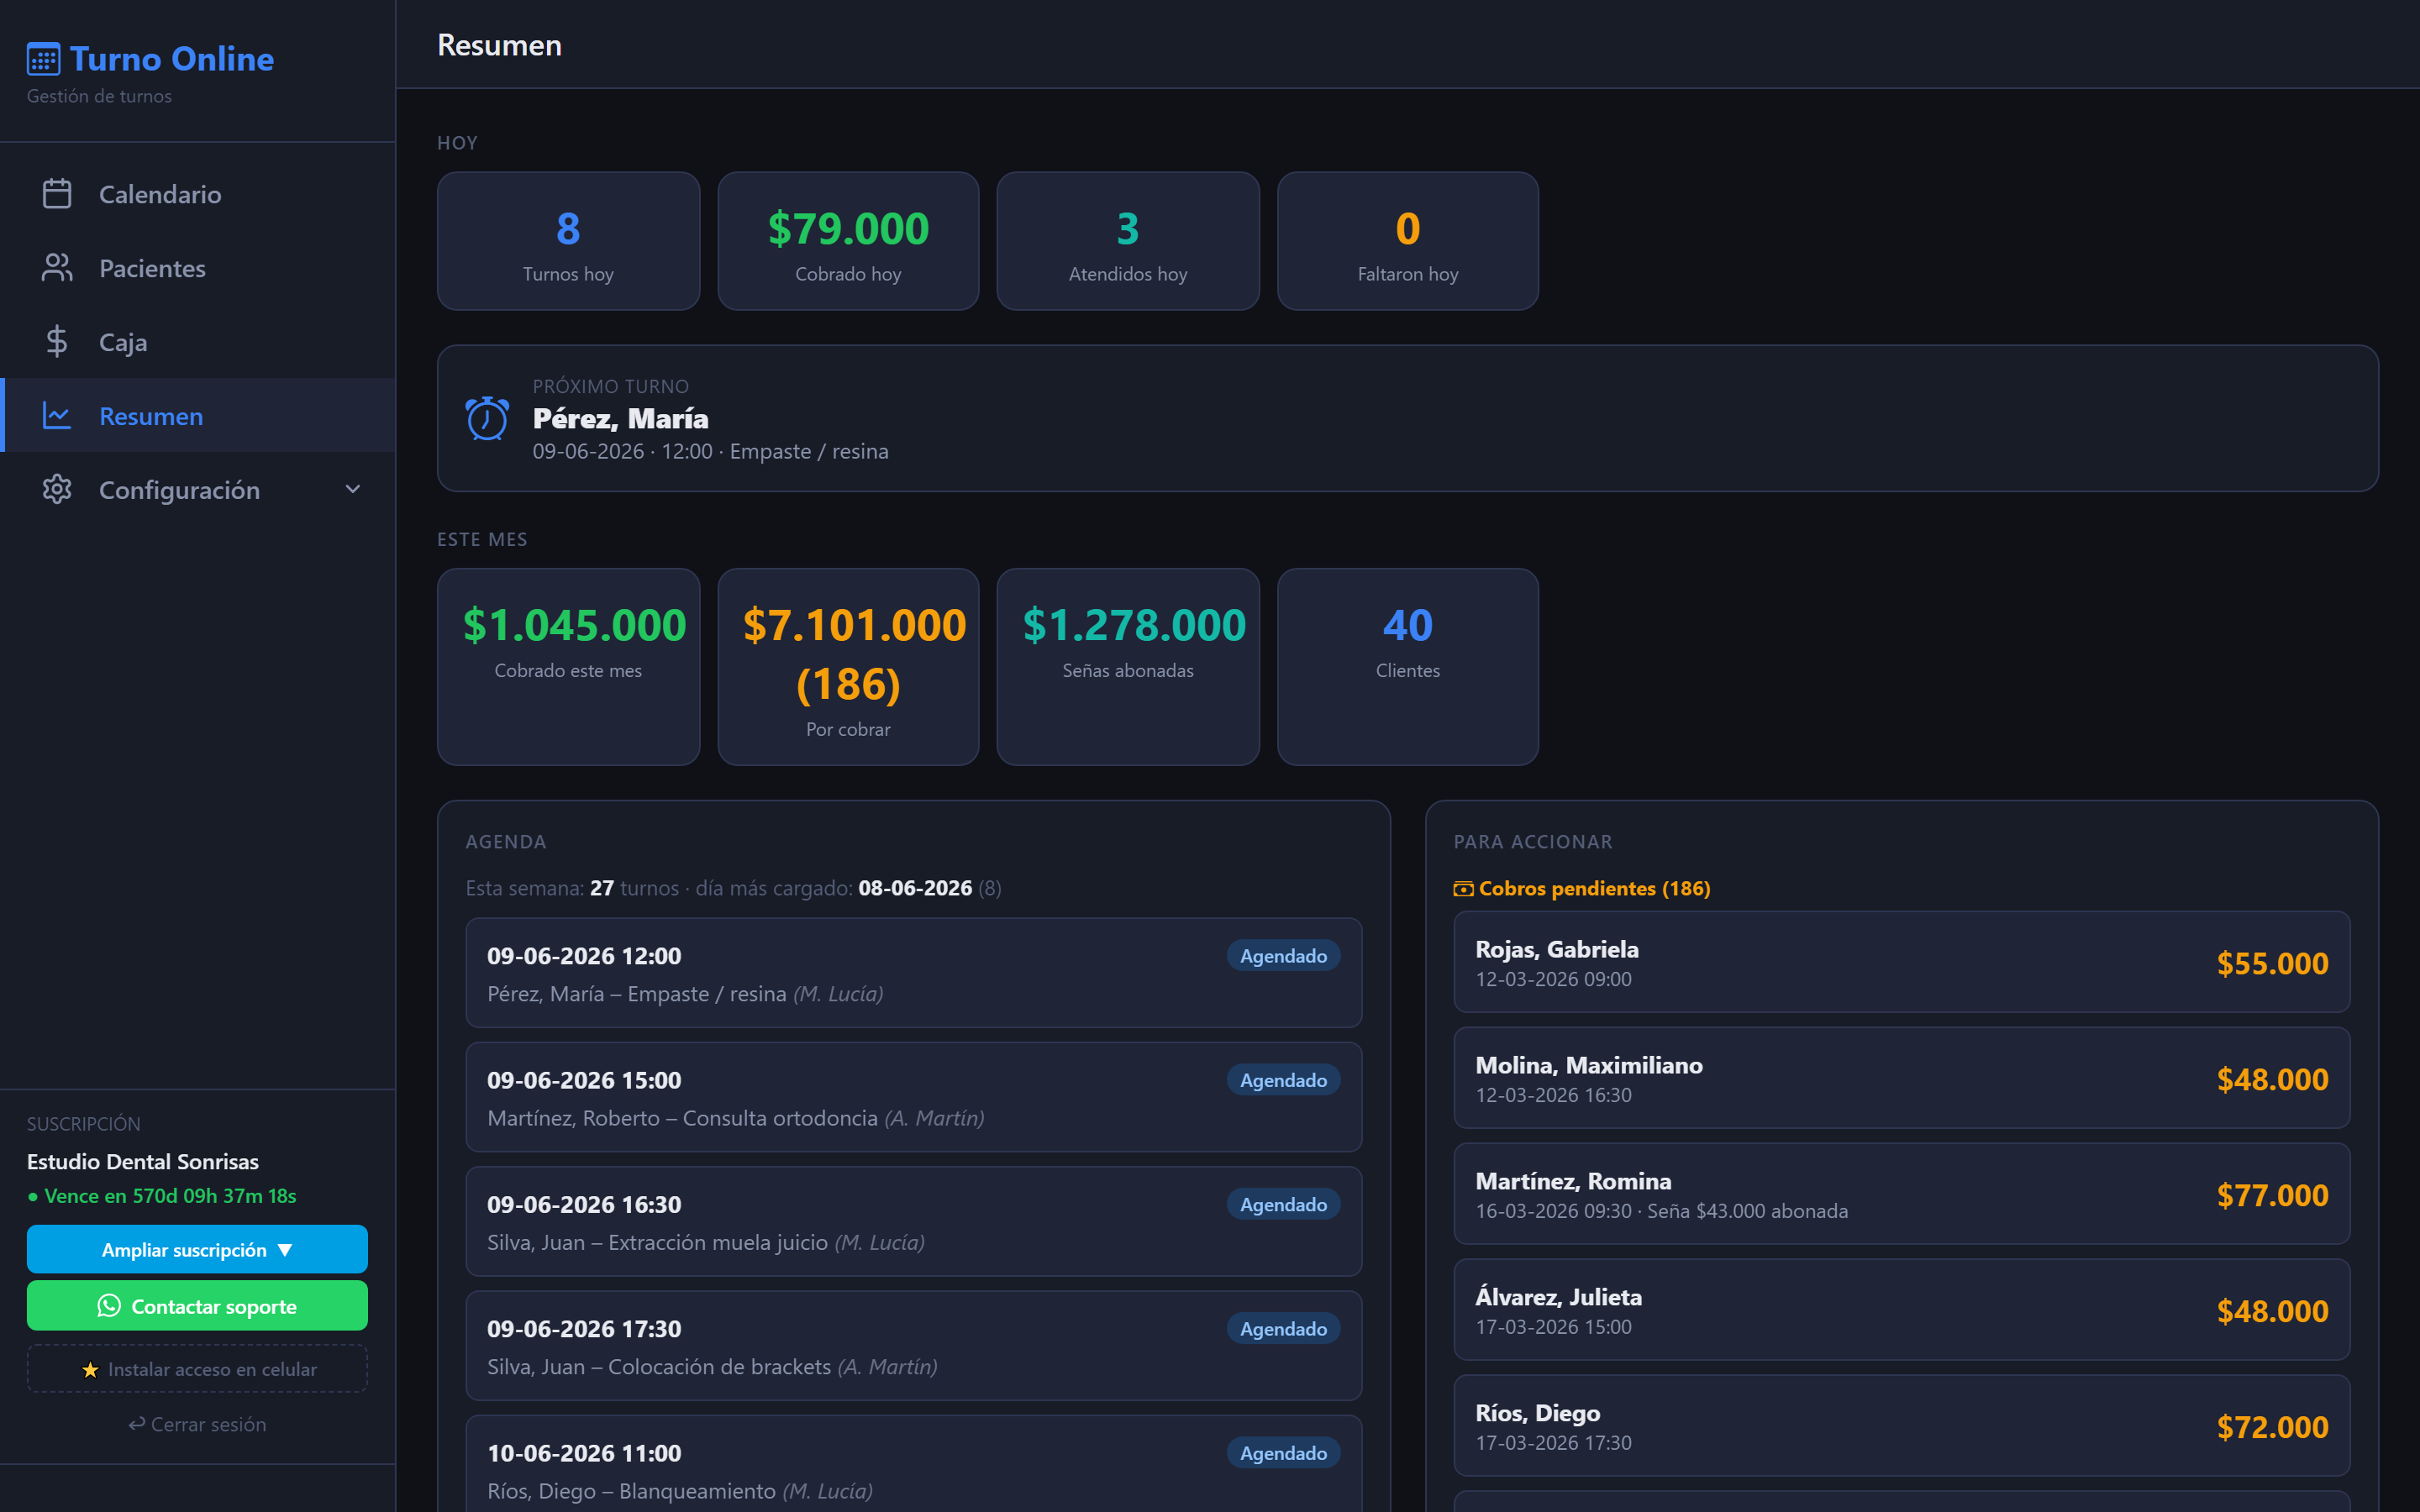The height and width of the screenshot is (1512, 2420).
Task: Click the Calendario calendar icon in sidebar
Action: [57, 194]
